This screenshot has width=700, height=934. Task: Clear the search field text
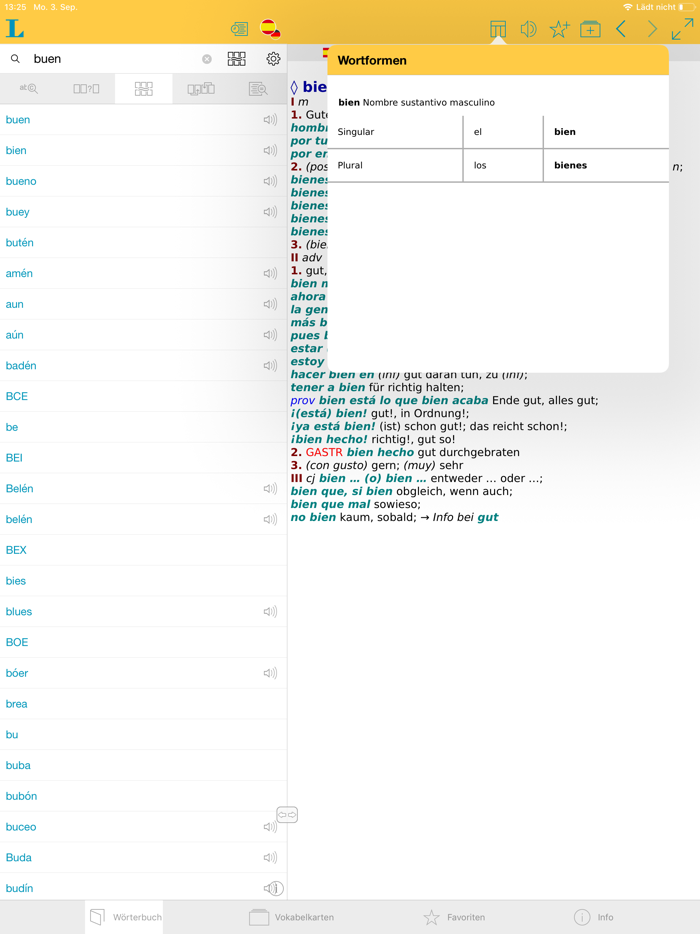[207, 59]
